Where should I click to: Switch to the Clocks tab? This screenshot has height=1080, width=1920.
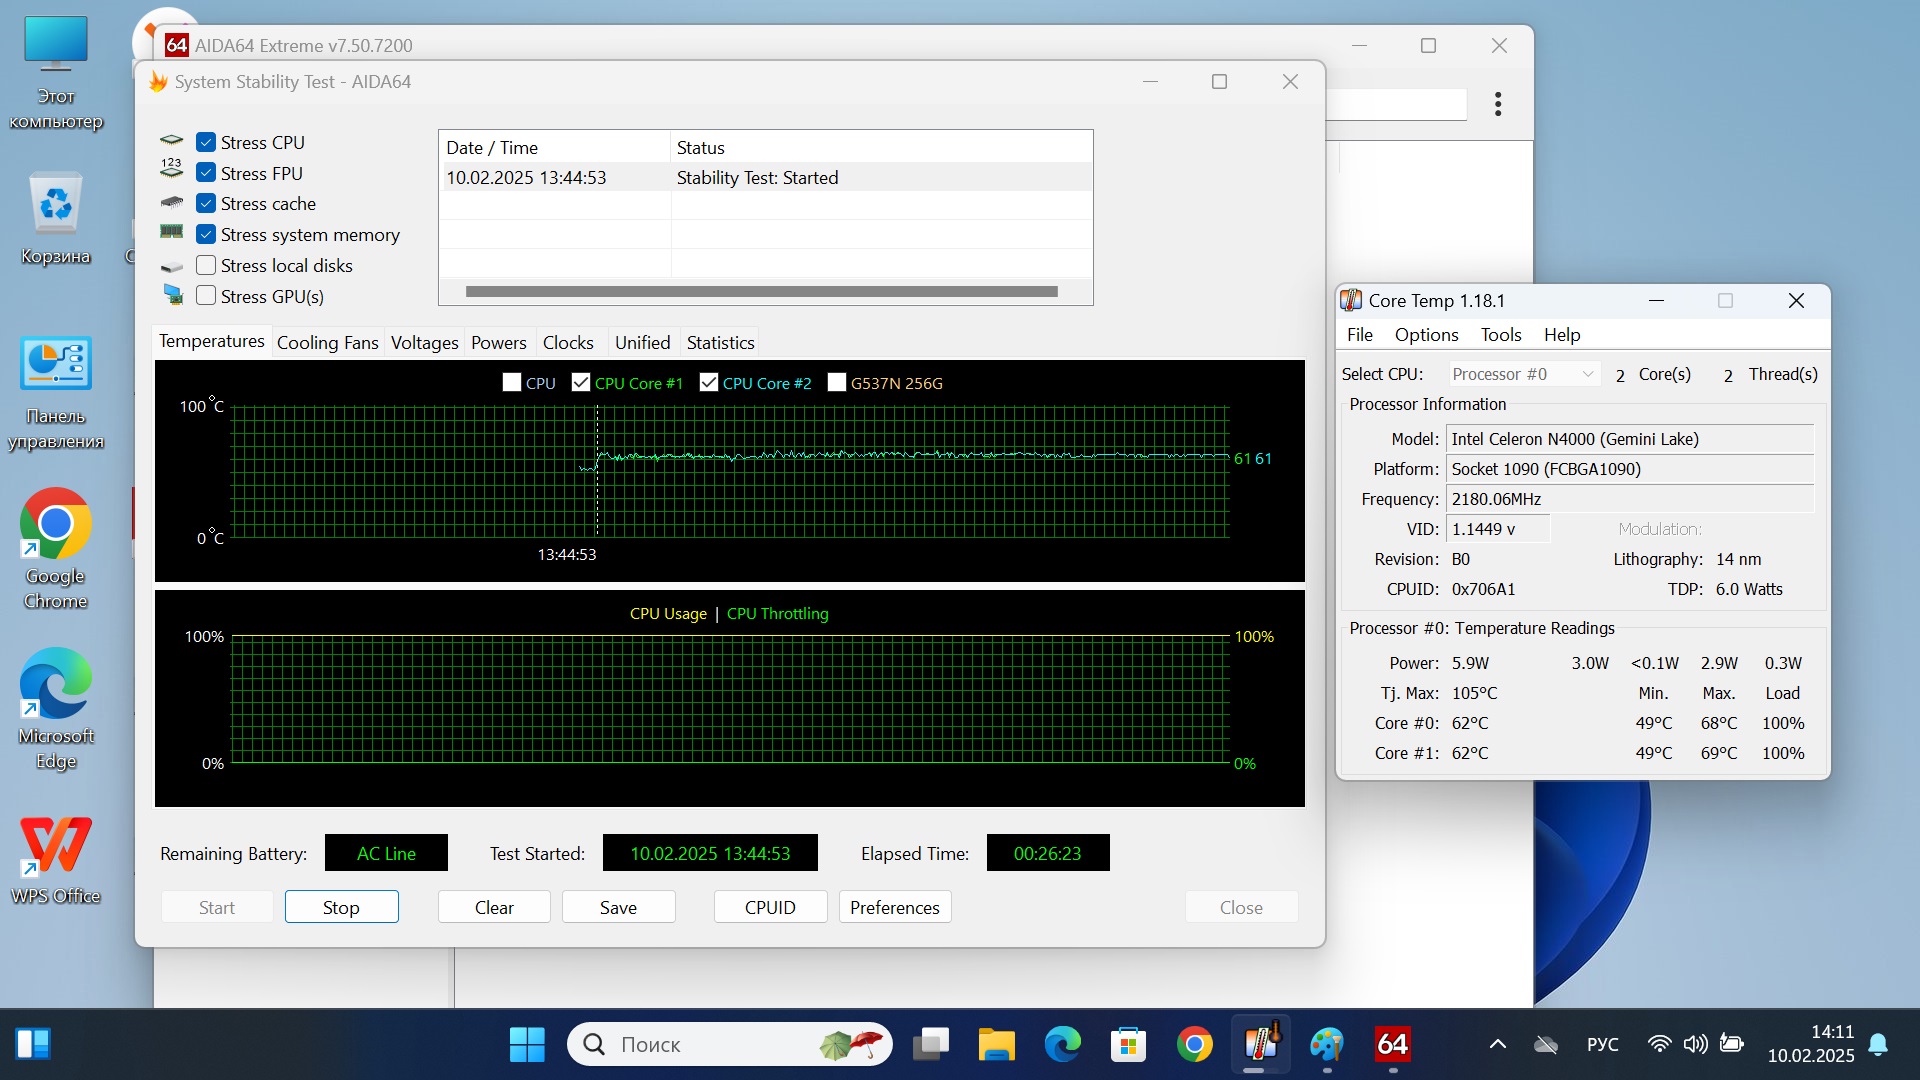point(568,342)
